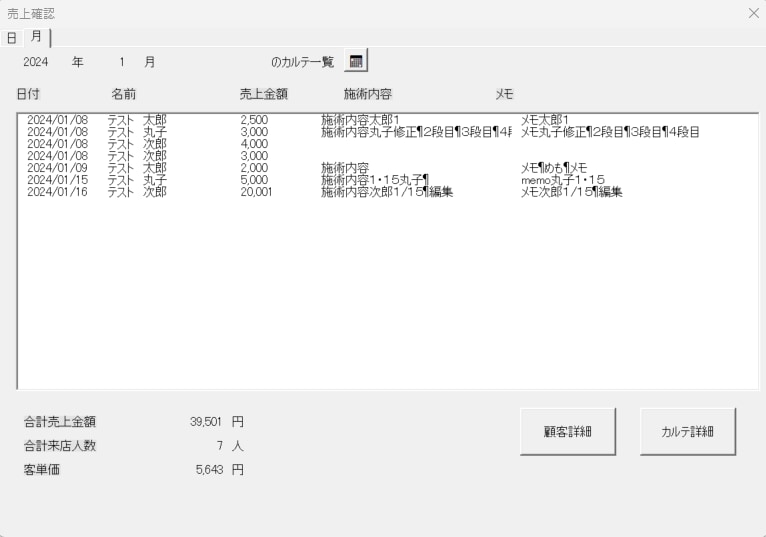The image size is (766, 537).
Task: Select the 2024/01/16 row
Action: point(387,192)
